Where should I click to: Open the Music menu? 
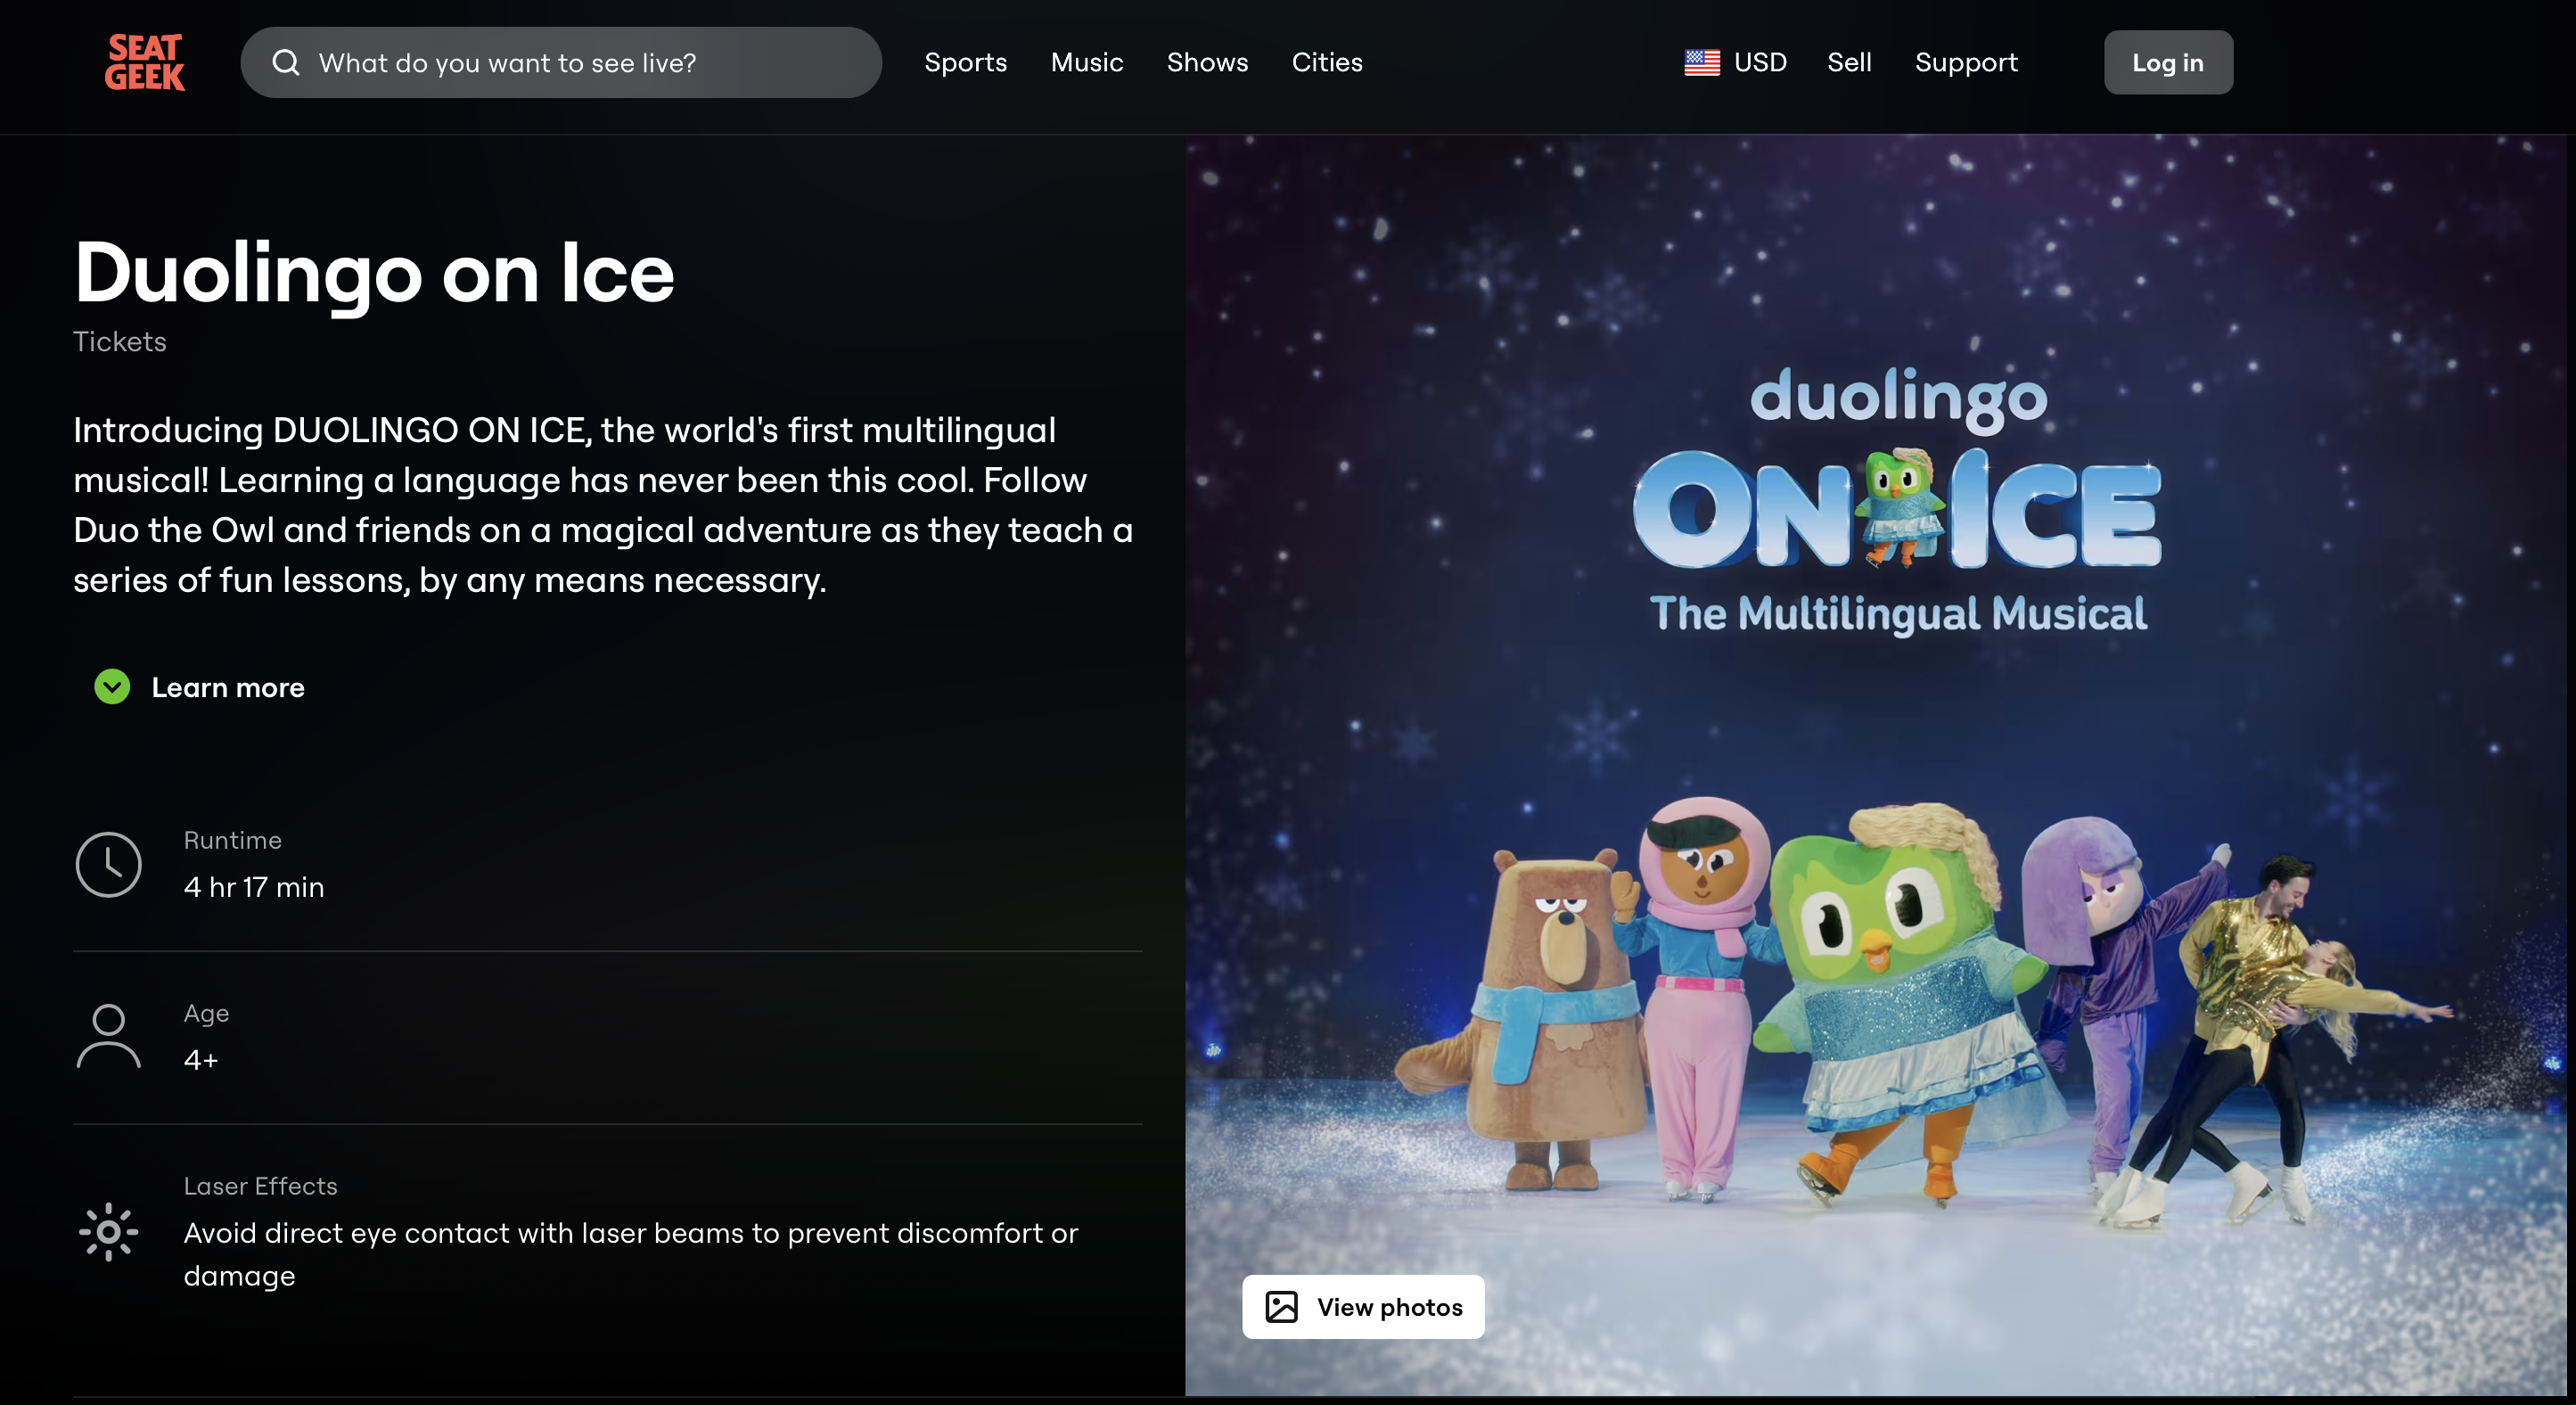click(1087, 63)
